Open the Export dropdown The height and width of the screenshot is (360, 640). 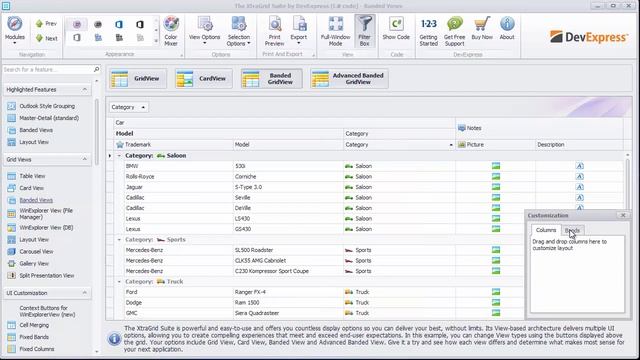click(299, 31)
